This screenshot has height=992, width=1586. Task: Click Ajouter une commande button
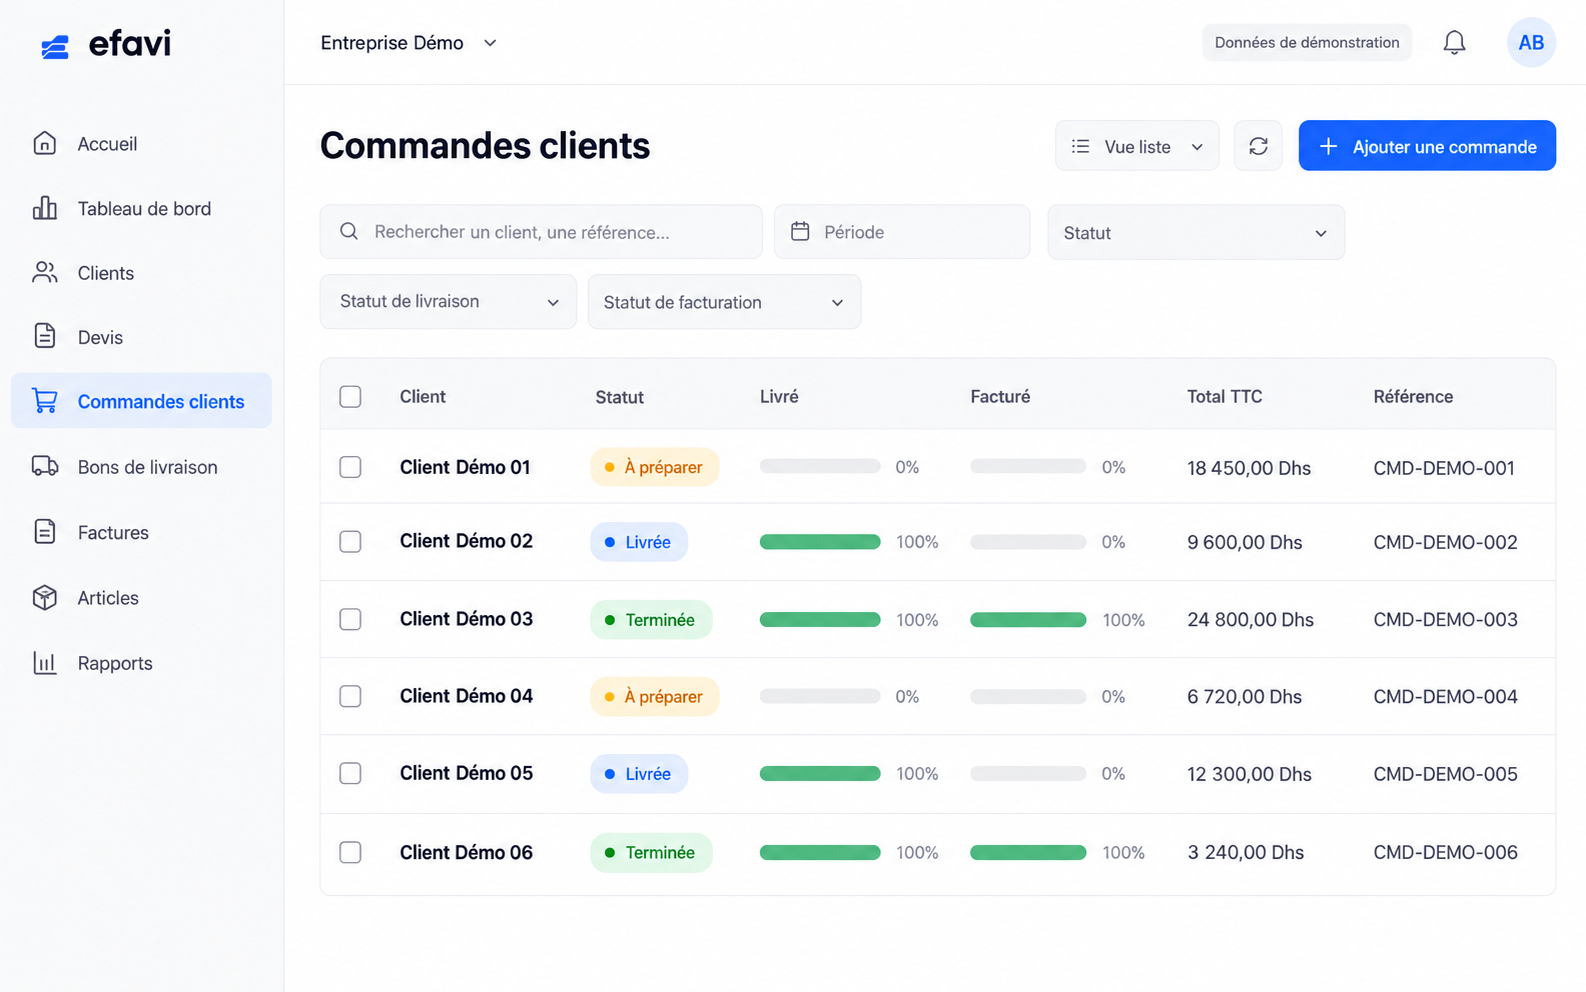(x=1427, y=146)
